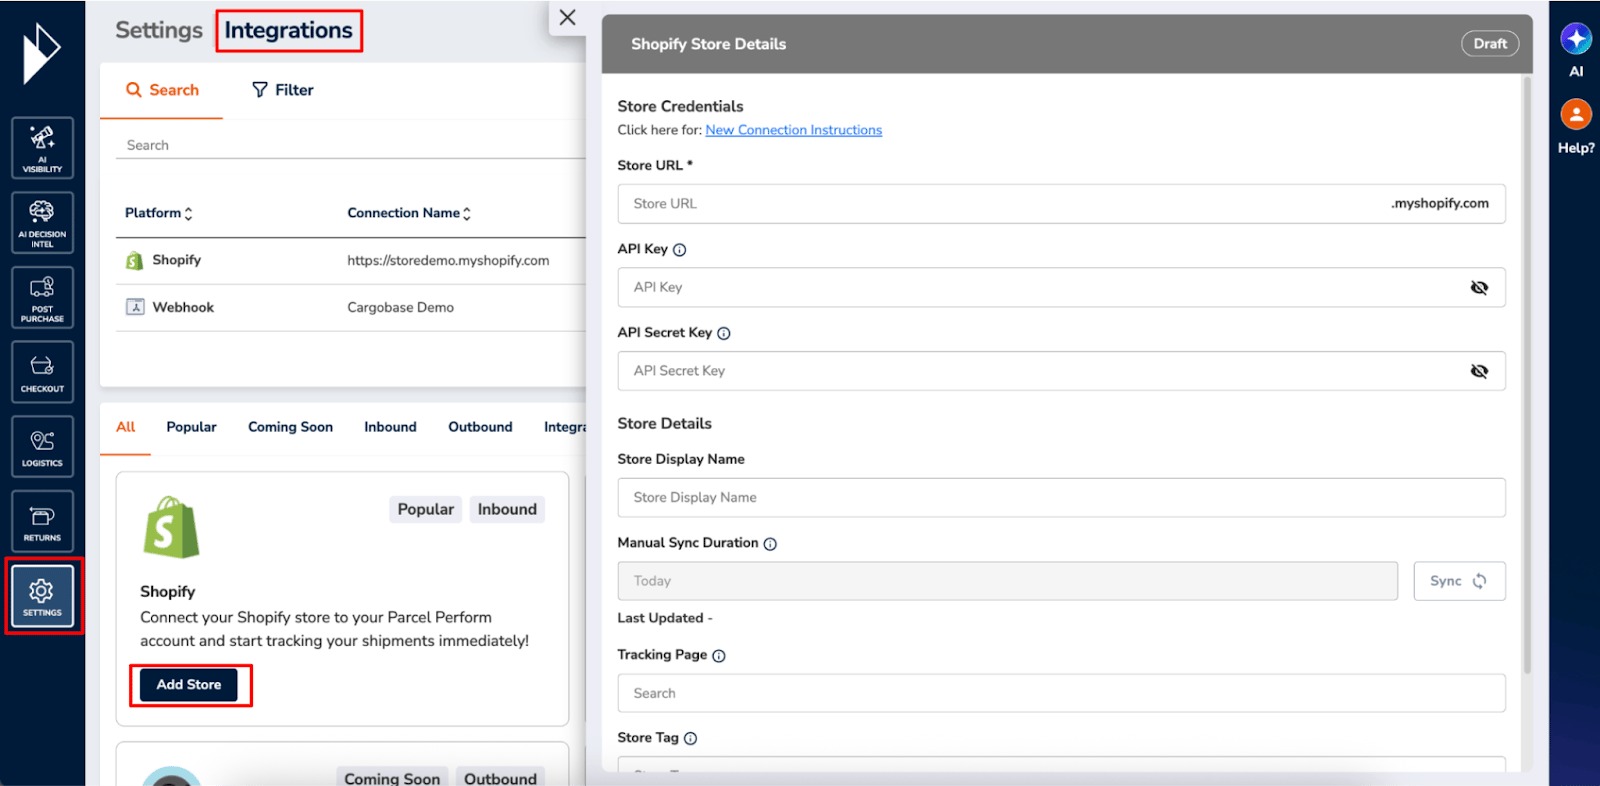This screenshot has height=786, width=1600.
Task: Go to Settings breadcrumb heading
Action: click(159, 30)
